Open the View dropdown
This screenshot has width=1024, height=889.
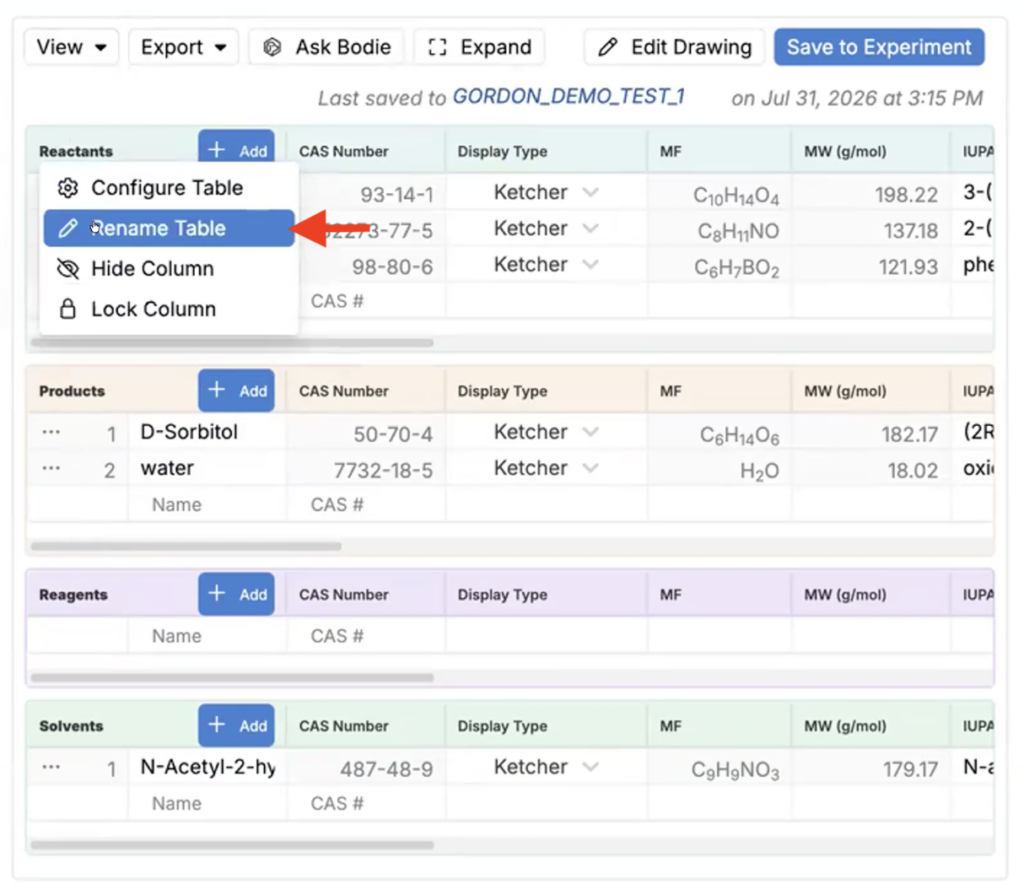pos(71,47)
